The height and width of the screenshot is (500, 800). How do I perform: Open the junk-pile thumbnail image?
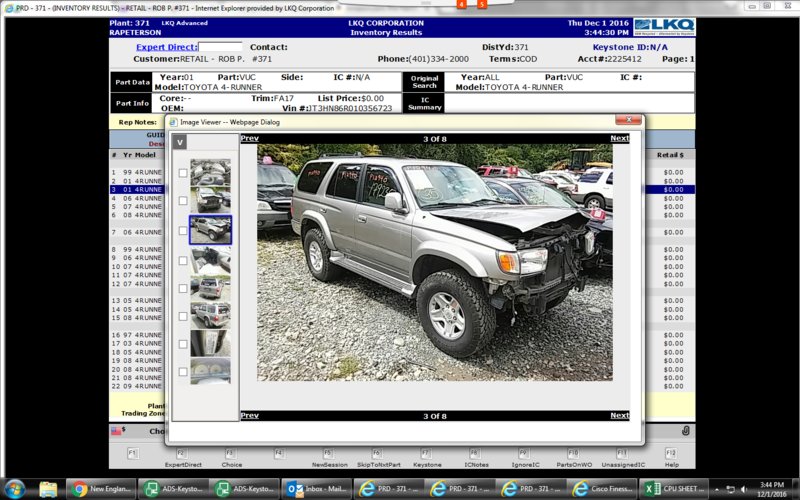pyautogui.click(x=210, y=172)
